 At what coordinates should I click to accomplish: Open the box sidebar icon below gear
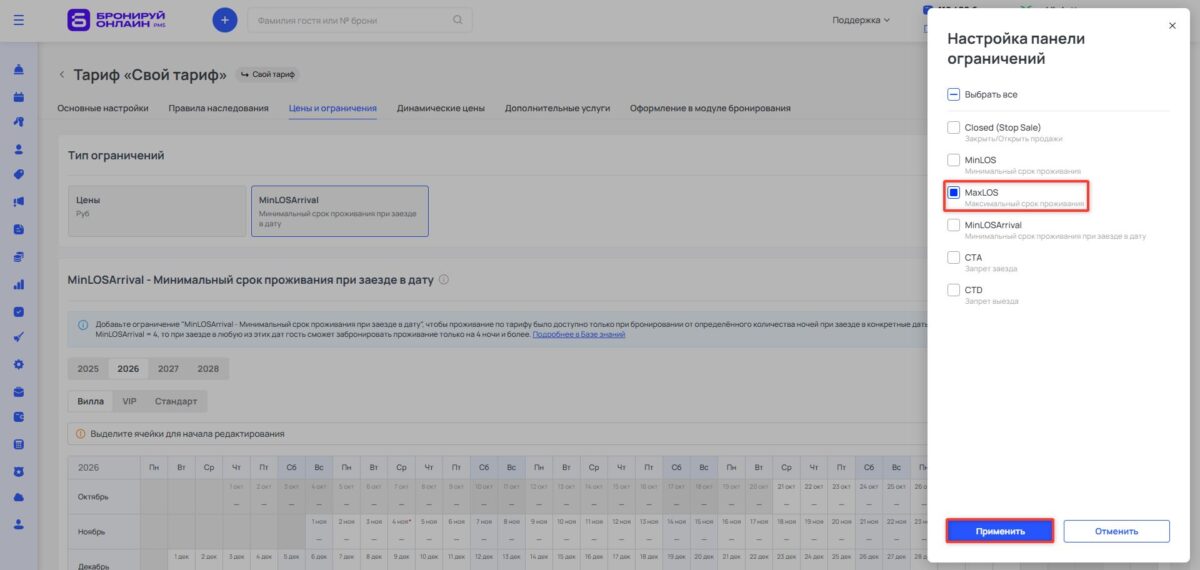19,391
